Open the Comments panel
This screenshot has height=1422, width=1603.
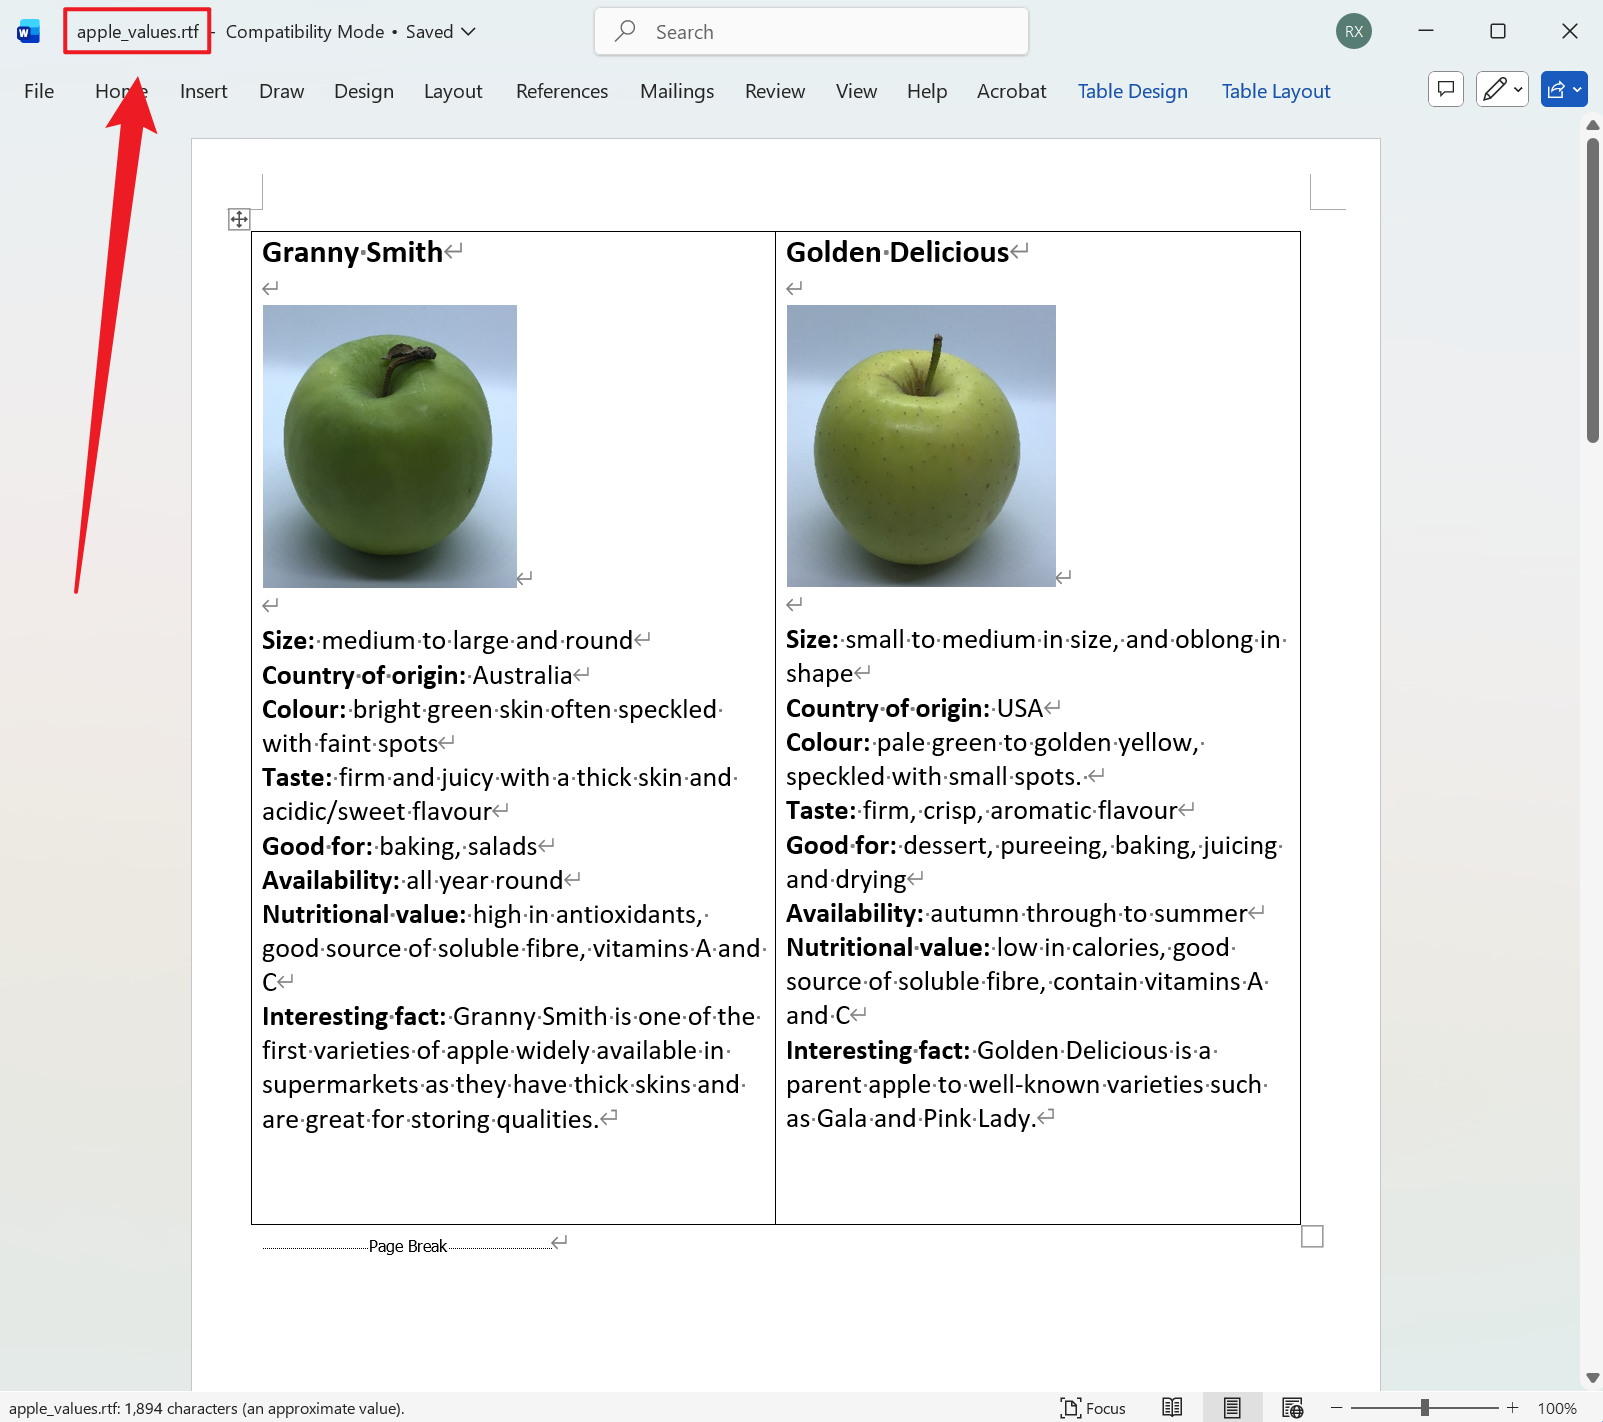1445,89
